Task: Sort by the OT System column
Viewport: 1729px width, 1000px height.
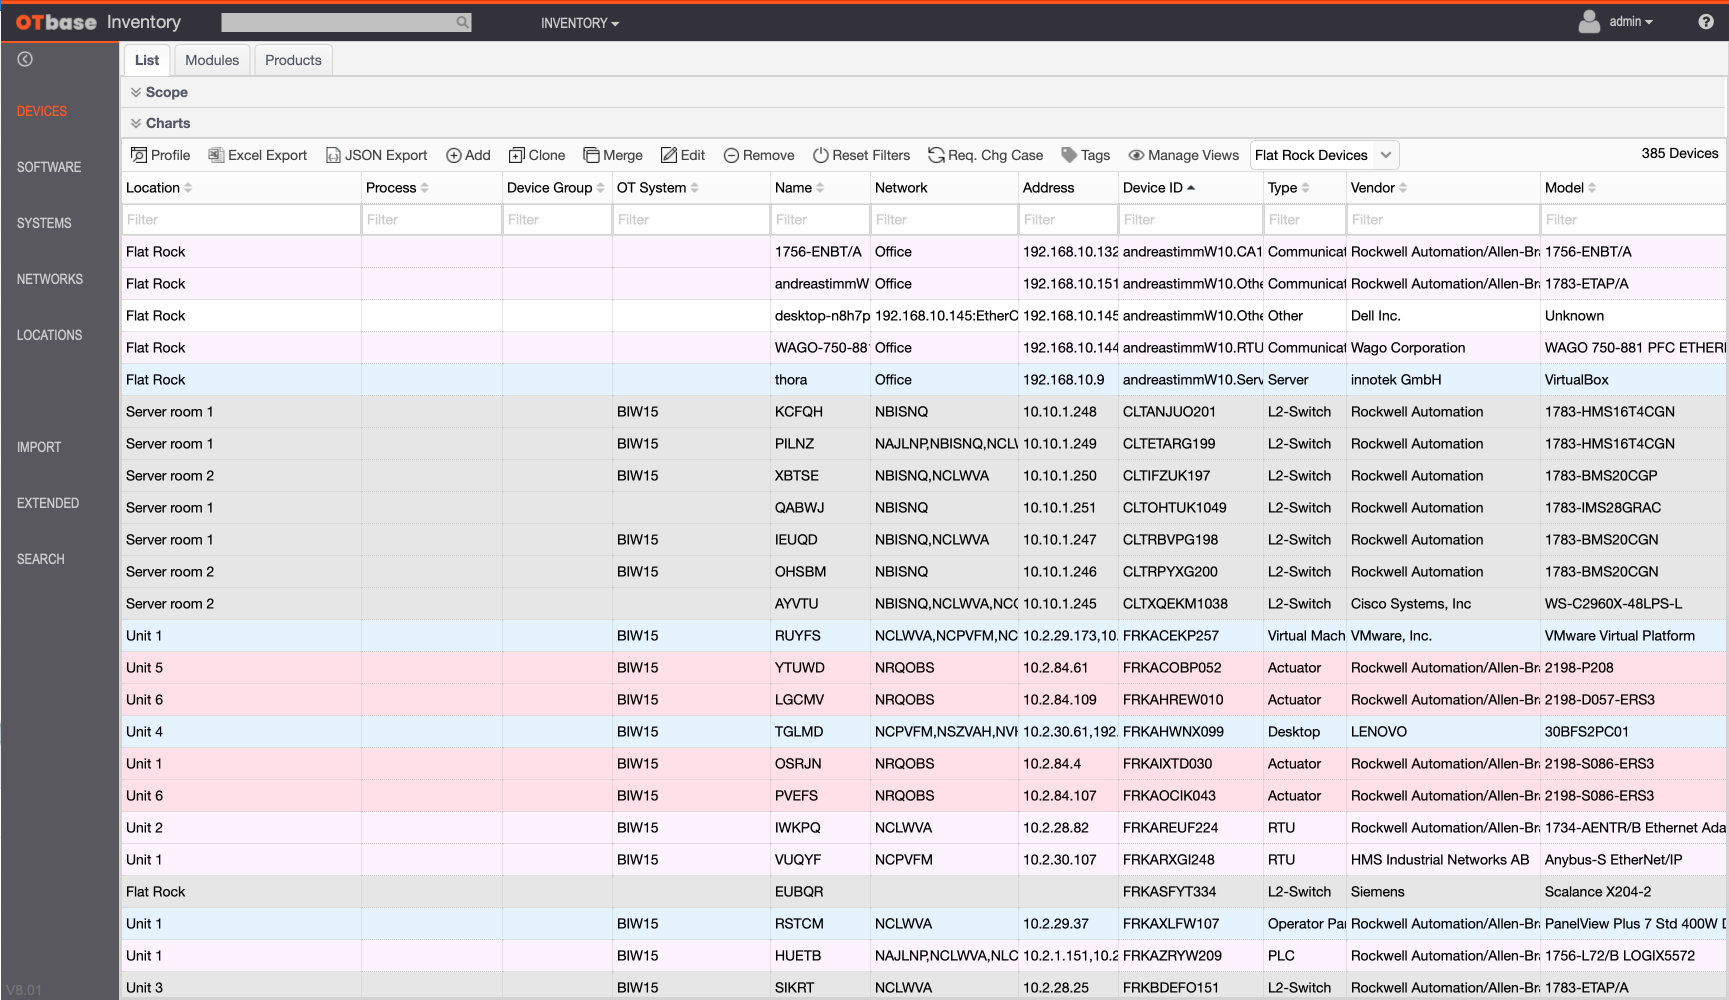Action: pyautogui.click(x=657, y=187)
